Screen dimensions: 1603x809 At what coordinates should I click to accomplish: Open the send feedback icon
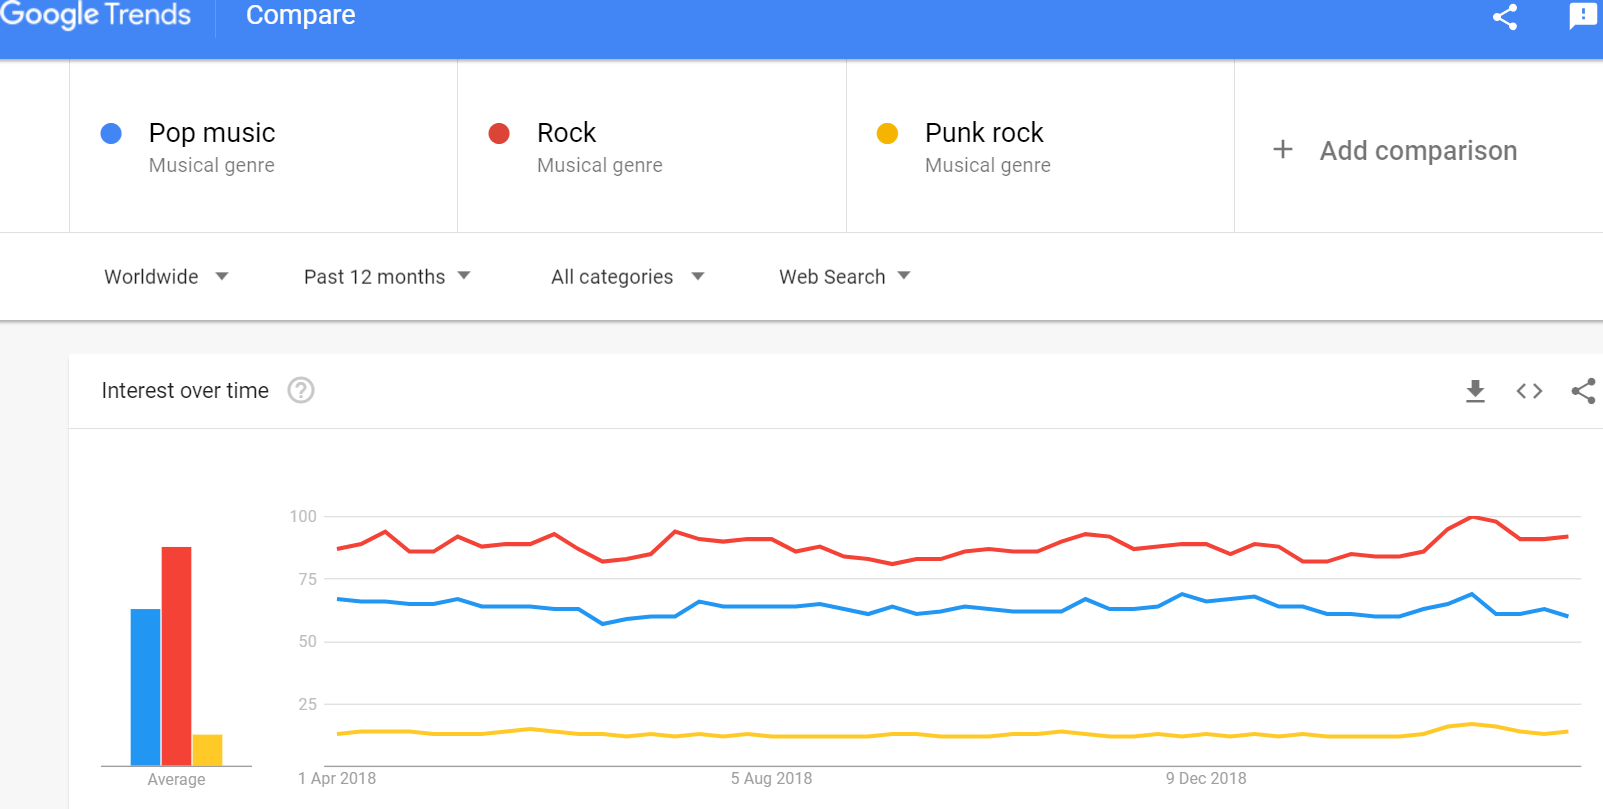pyautogui.click(x=1583, y=16)
